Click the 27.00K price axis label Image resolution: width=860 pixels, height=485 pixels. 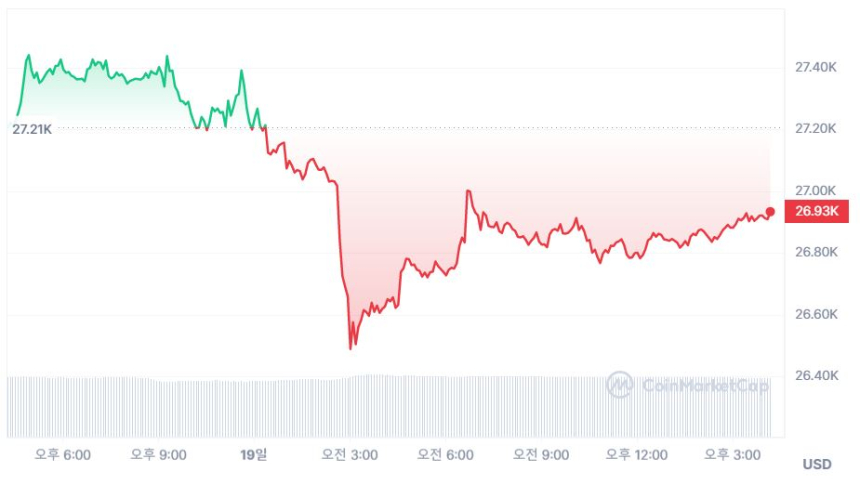point(815,190)
